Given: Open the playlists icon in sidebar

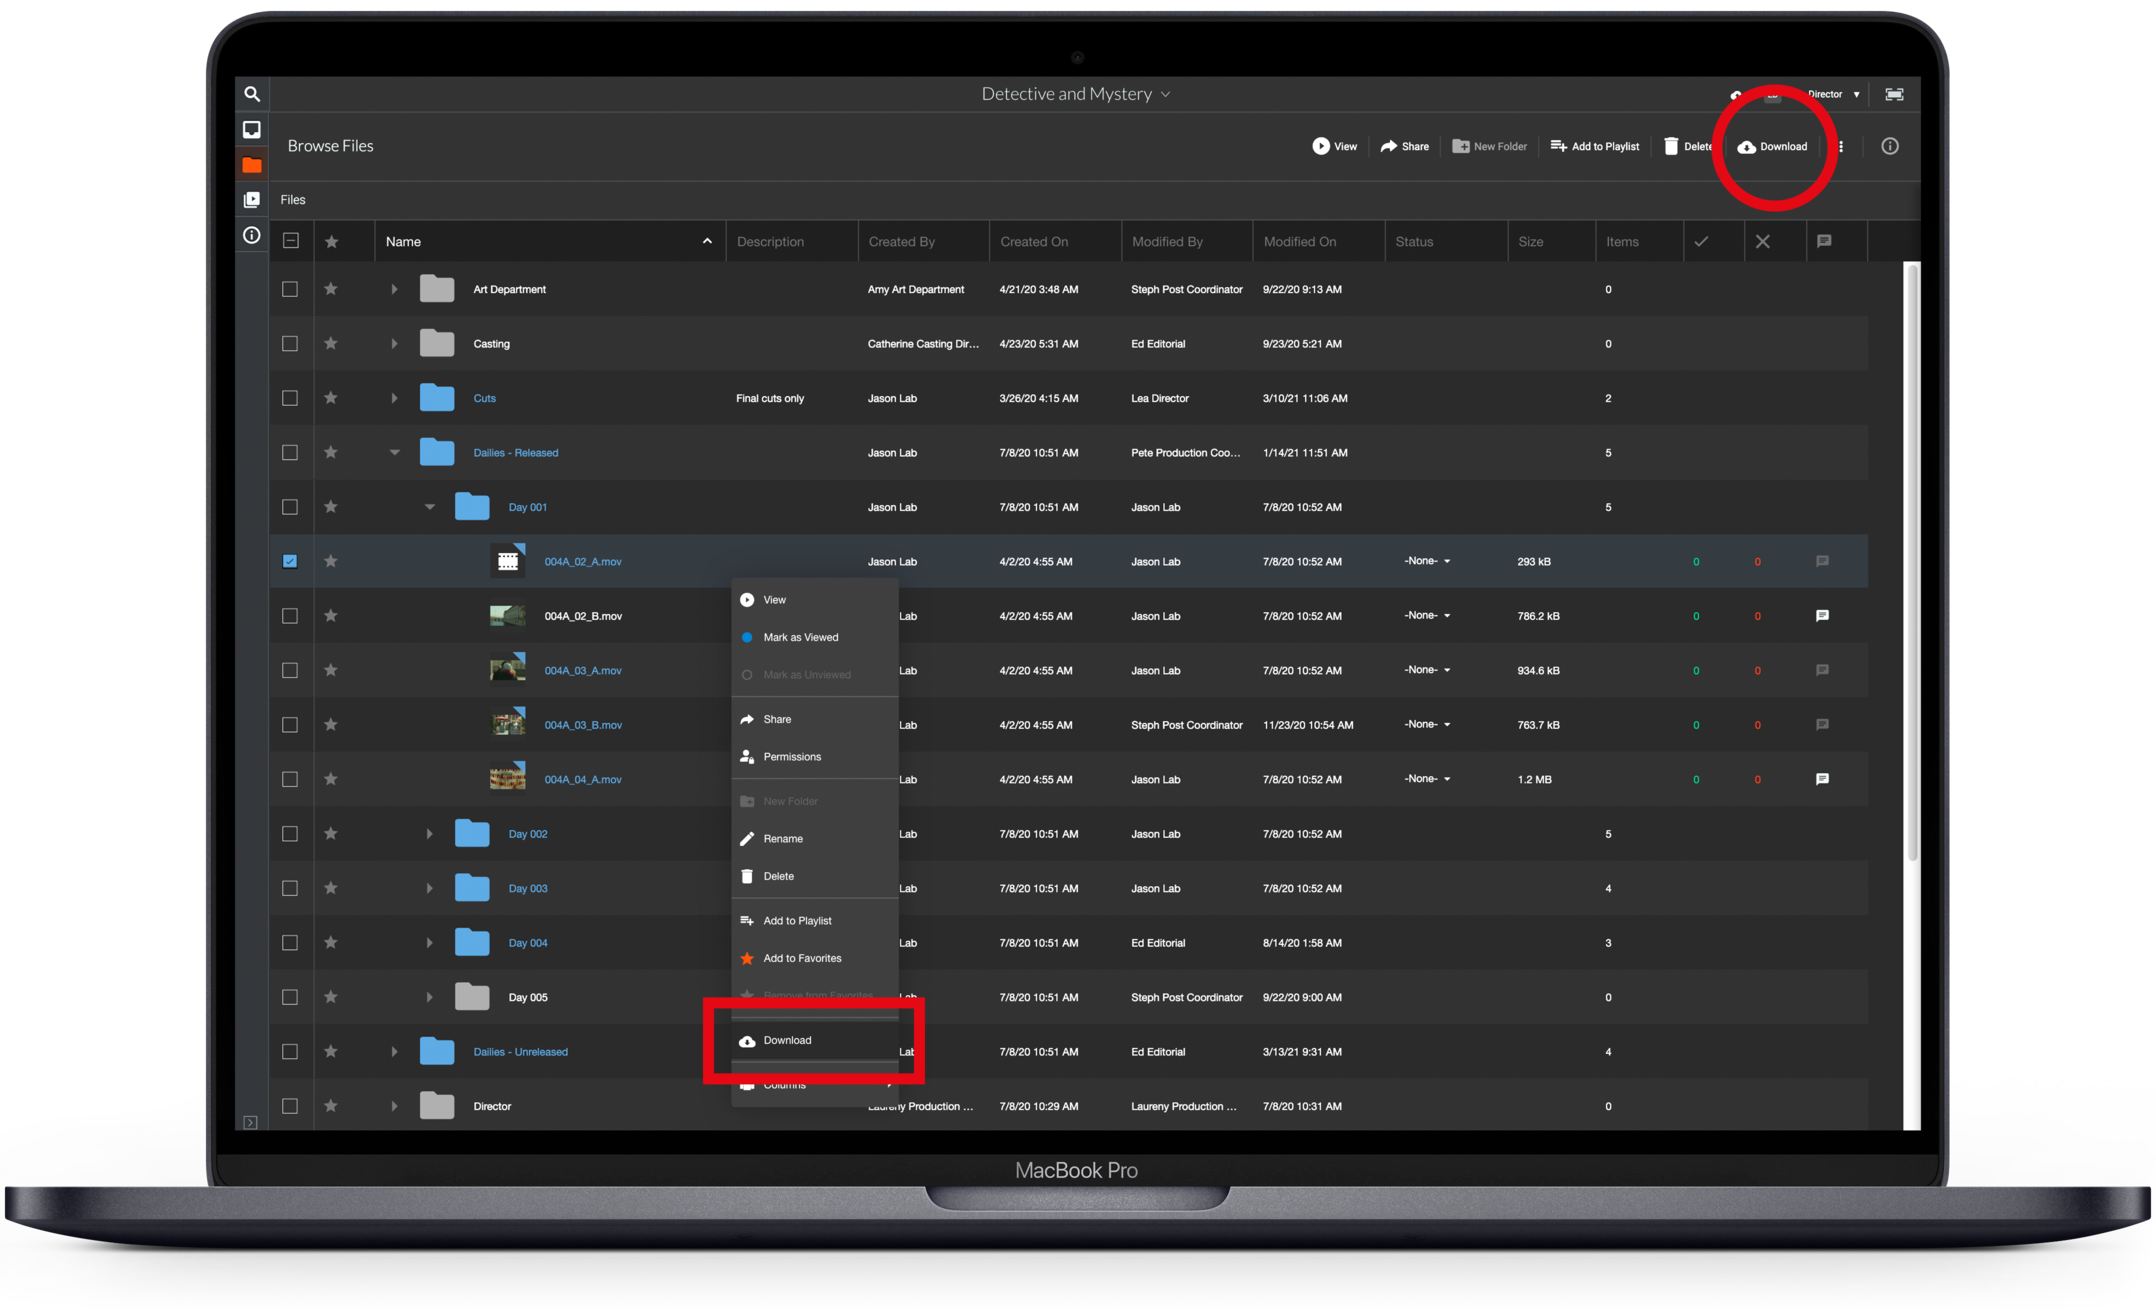Looking at the screenshot, I should coord(252,200).
